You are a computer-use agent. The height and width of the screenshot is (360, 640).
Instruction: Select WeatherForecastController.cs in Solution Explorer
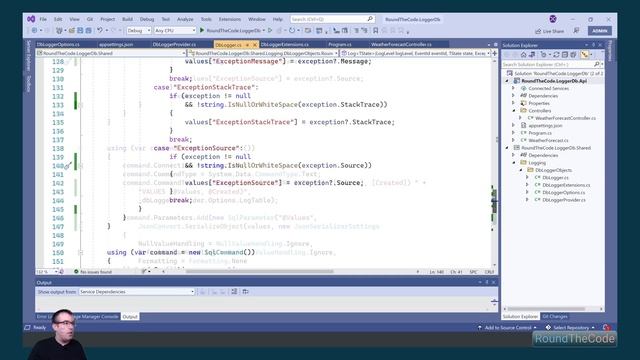[x=565, y=118]
